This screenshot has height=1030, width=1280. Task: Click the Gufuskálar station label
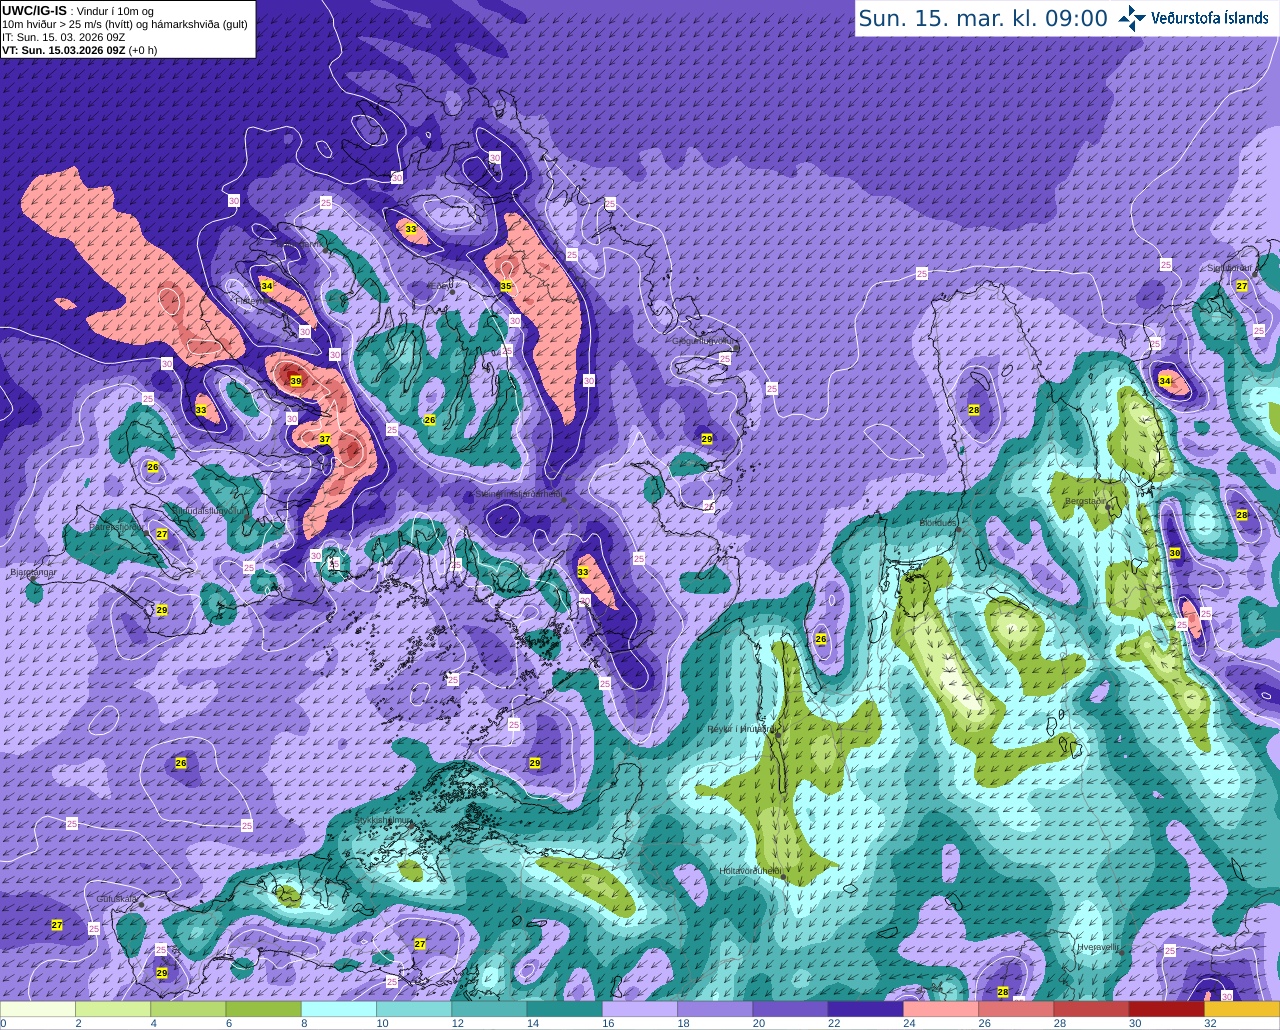117,899
